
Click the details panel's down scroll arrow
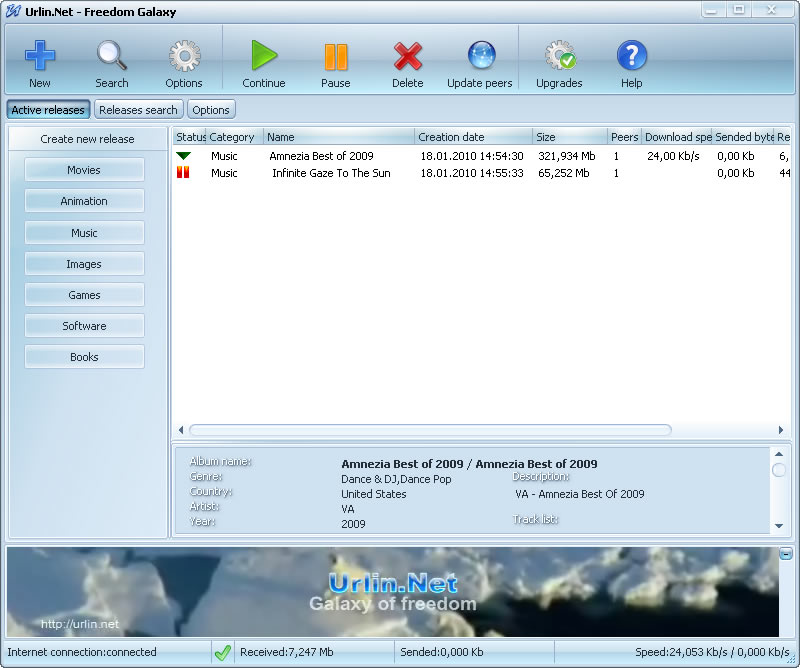click(x=779, y=526)
